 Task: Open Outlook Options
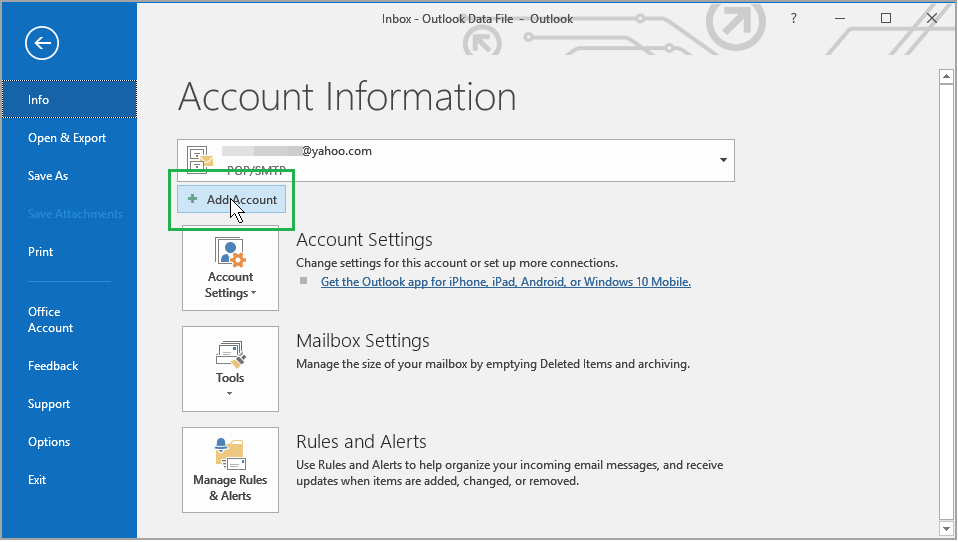(49, 442)
